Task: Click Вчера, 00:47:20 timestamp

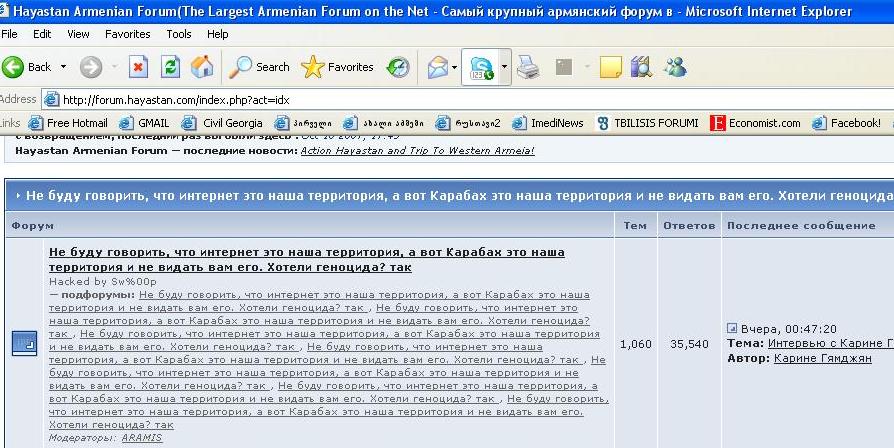Action: coord(789,329)
